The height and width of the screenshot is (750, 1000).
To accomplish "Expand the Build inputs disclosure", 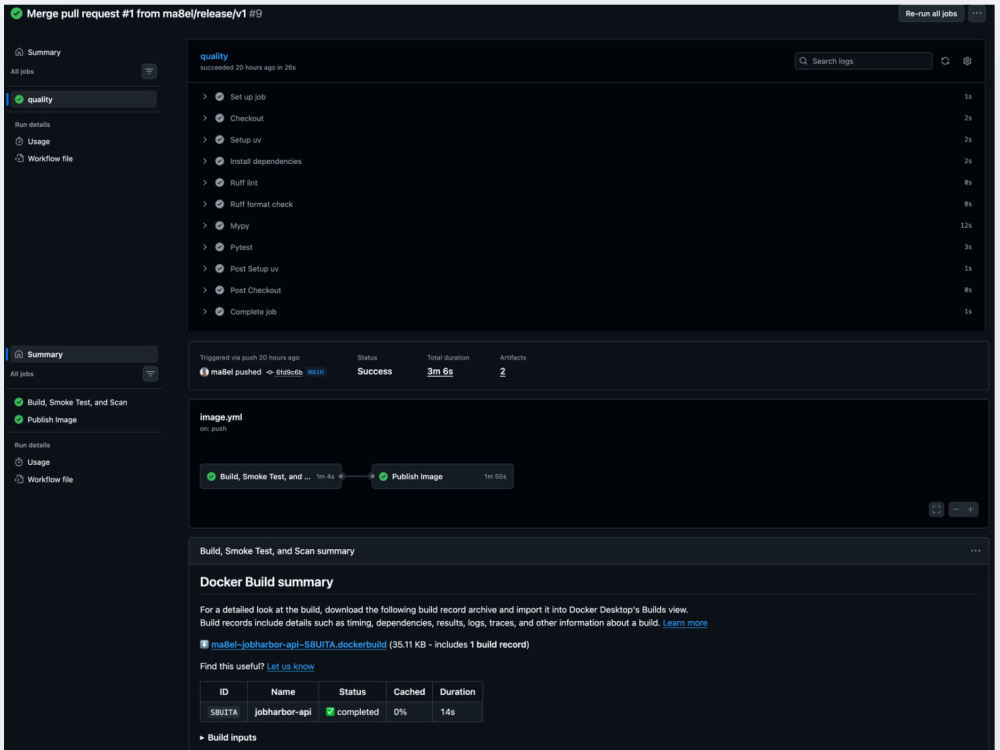I will [x=228, y=738].
